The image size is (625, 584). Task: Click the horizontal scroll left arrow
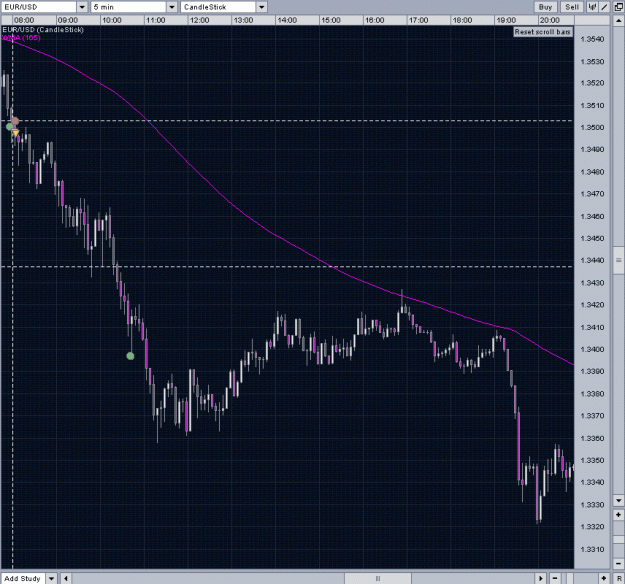[x=66, y=578]
